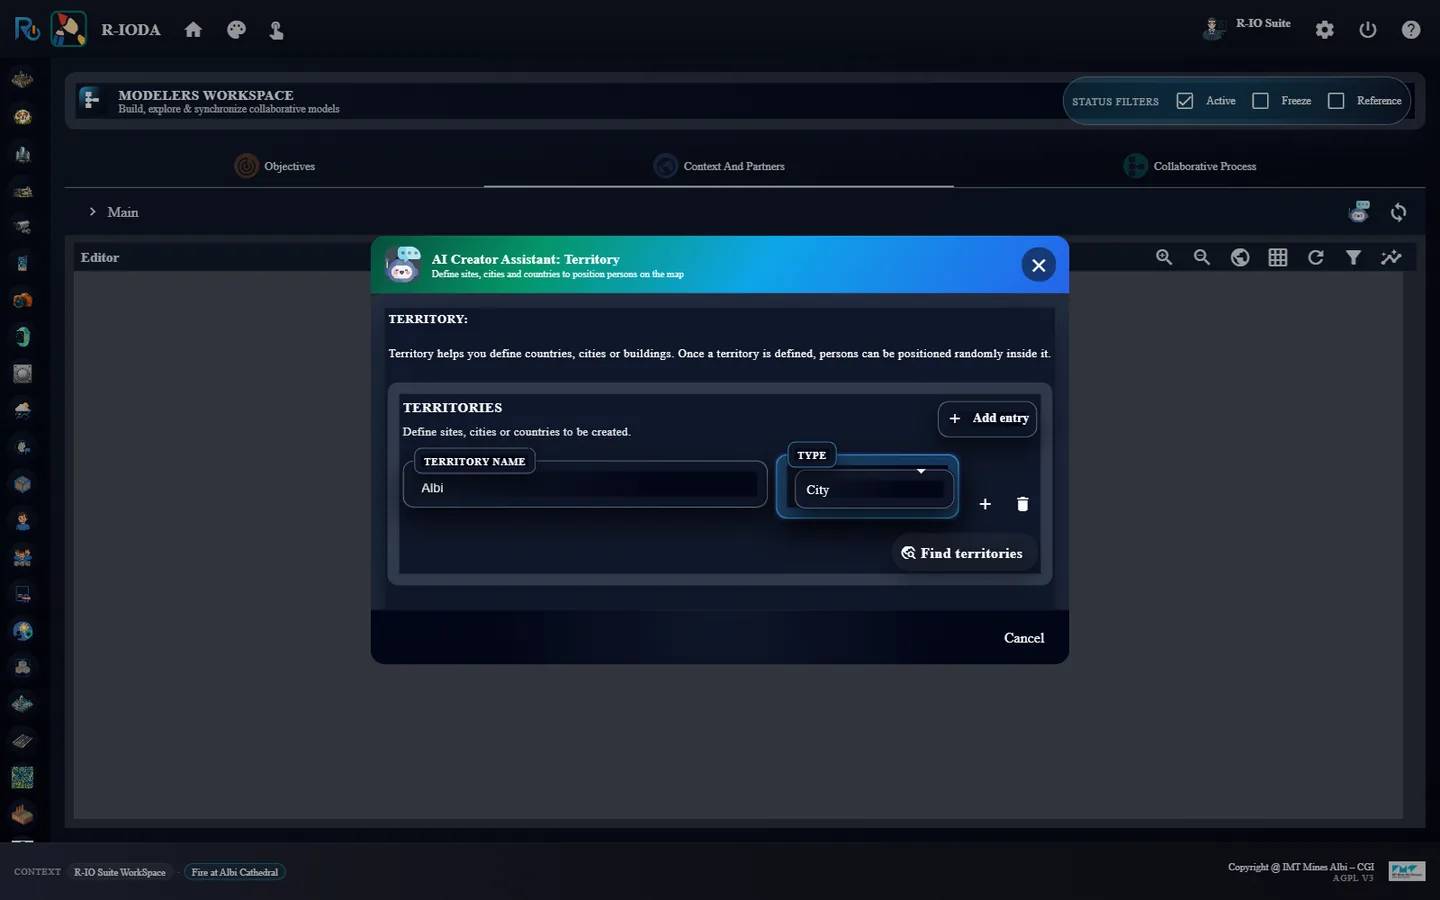Screen dimensions: 1440x900
Task: Cancel the AI Creator Assistant dialog
Action: (x=1024, y=638)
